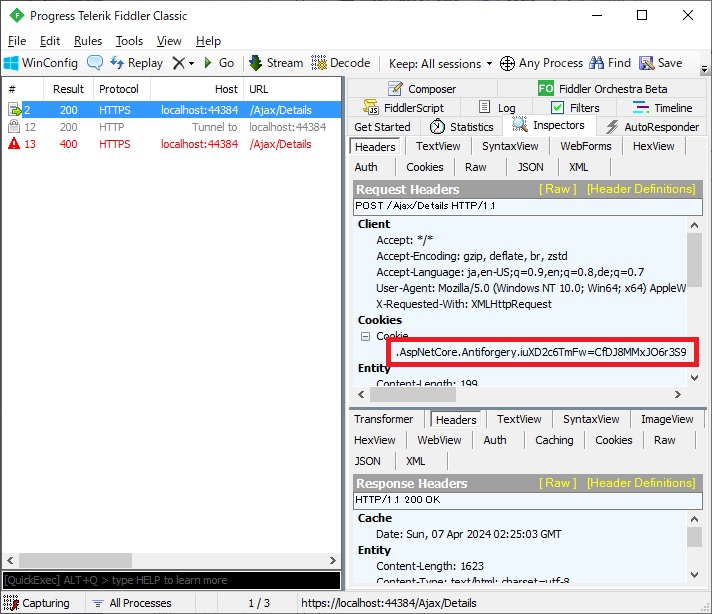Open the FiddlerScript tab
This screenshot has width=712, height=614.
click(x=403, y=108)
